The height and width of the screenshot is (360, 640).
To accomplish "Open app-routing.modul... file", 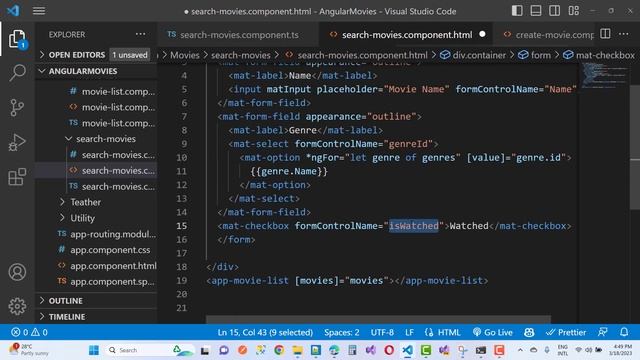I will 113,234.
